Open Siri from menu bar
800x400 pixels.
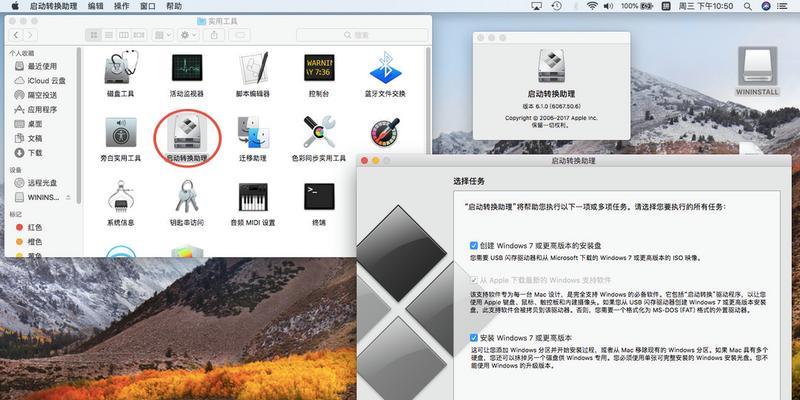click(766, 6)
